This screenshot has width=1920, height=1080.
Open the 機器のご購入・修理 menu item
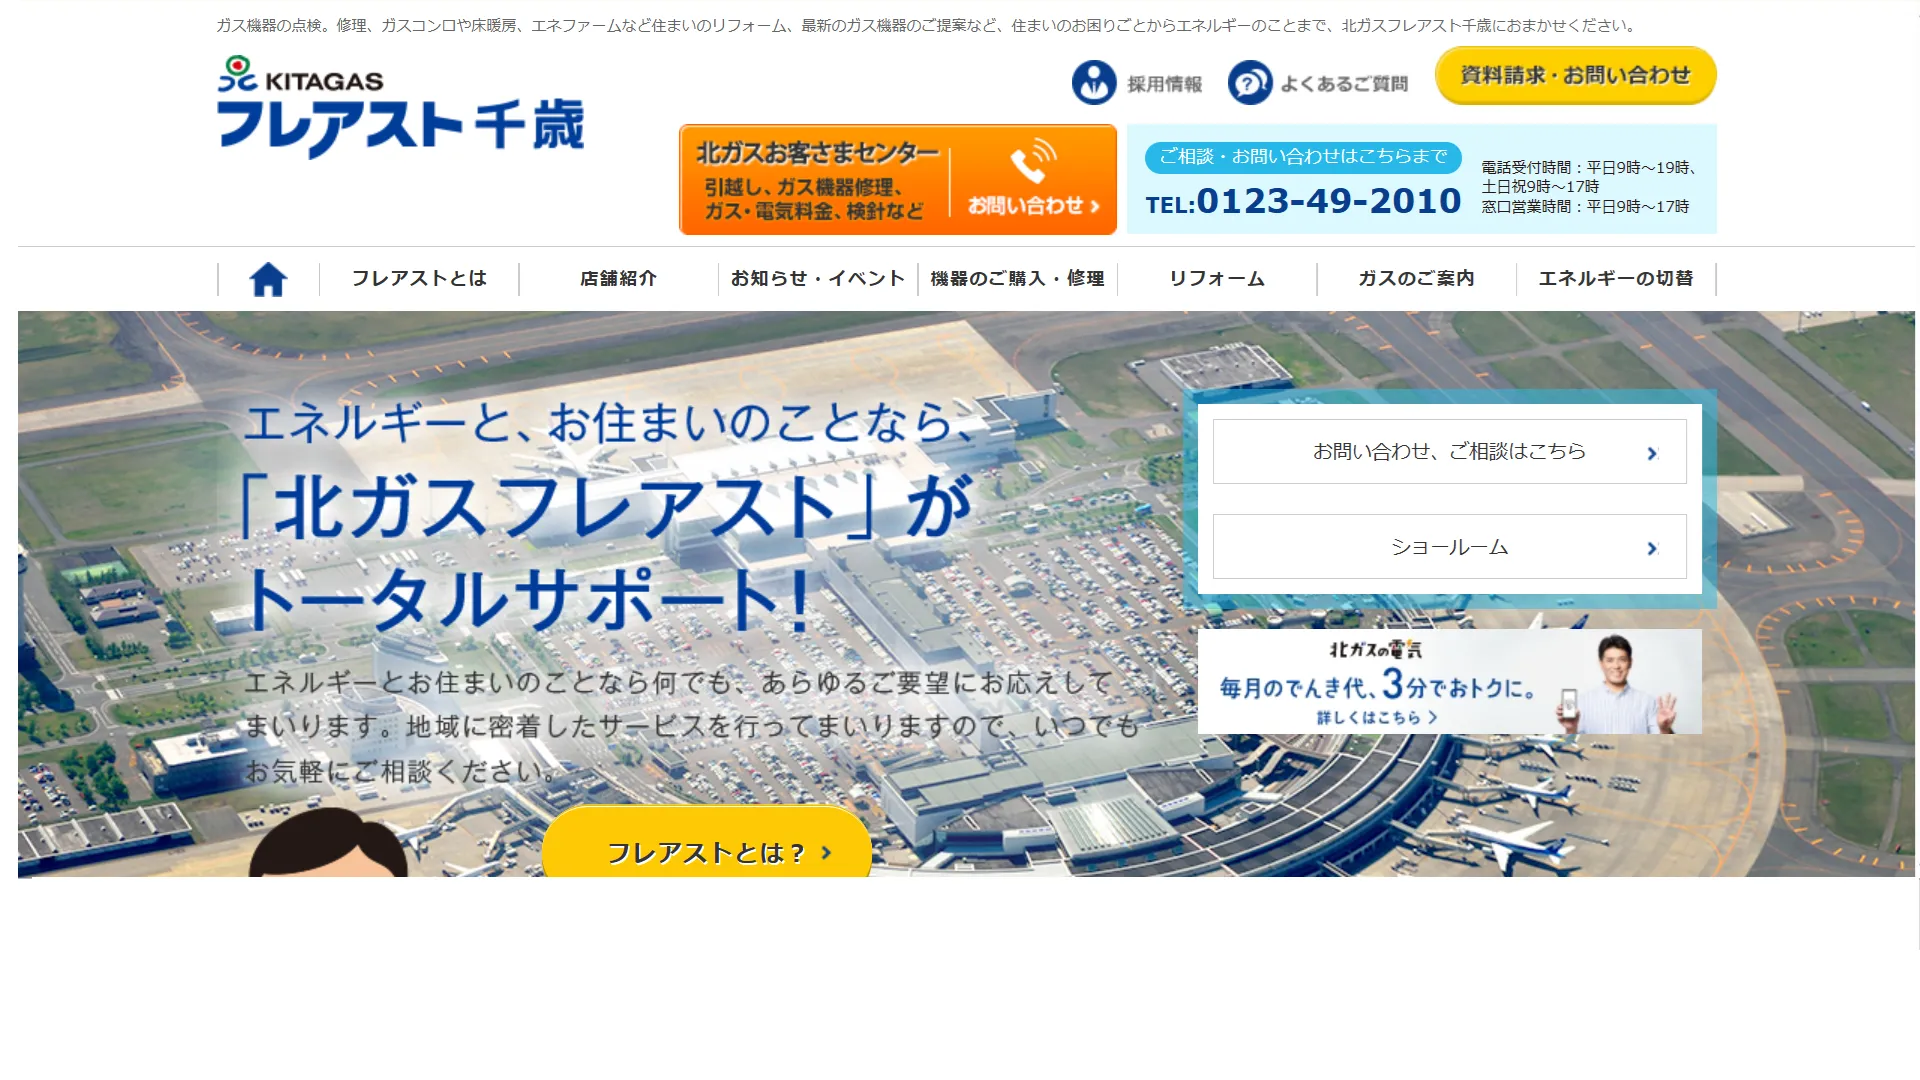[1017, 279]
